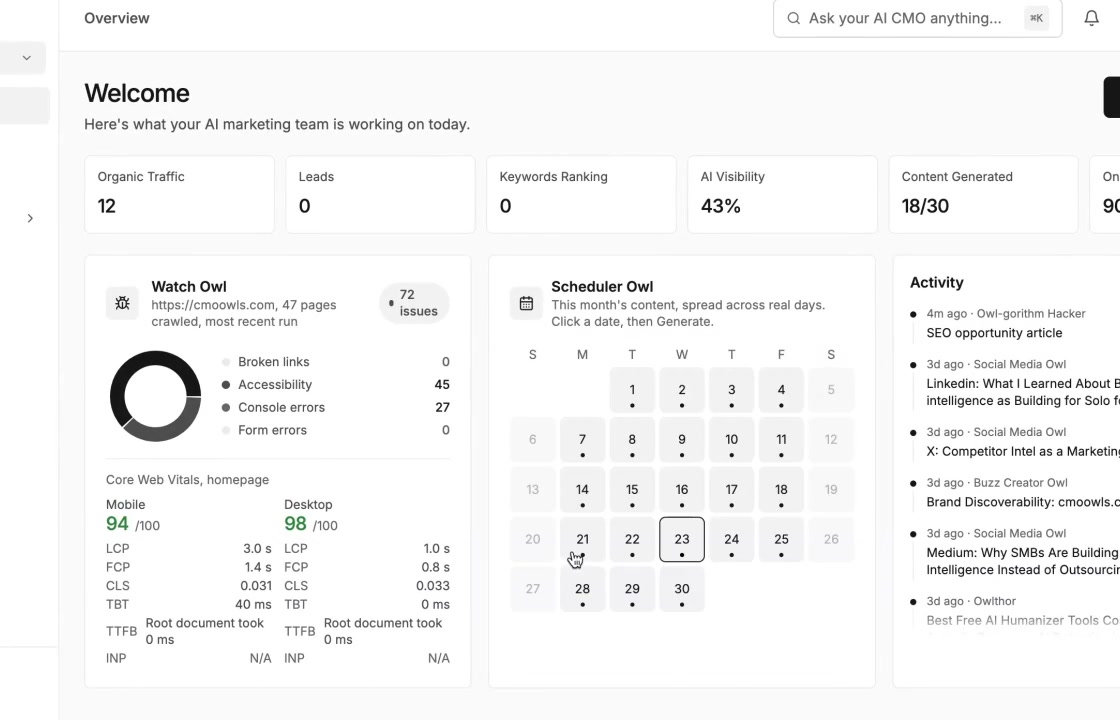The image size is (1120, 720).
Task: Open the AI Visibility card
Action: click(782, 194)
